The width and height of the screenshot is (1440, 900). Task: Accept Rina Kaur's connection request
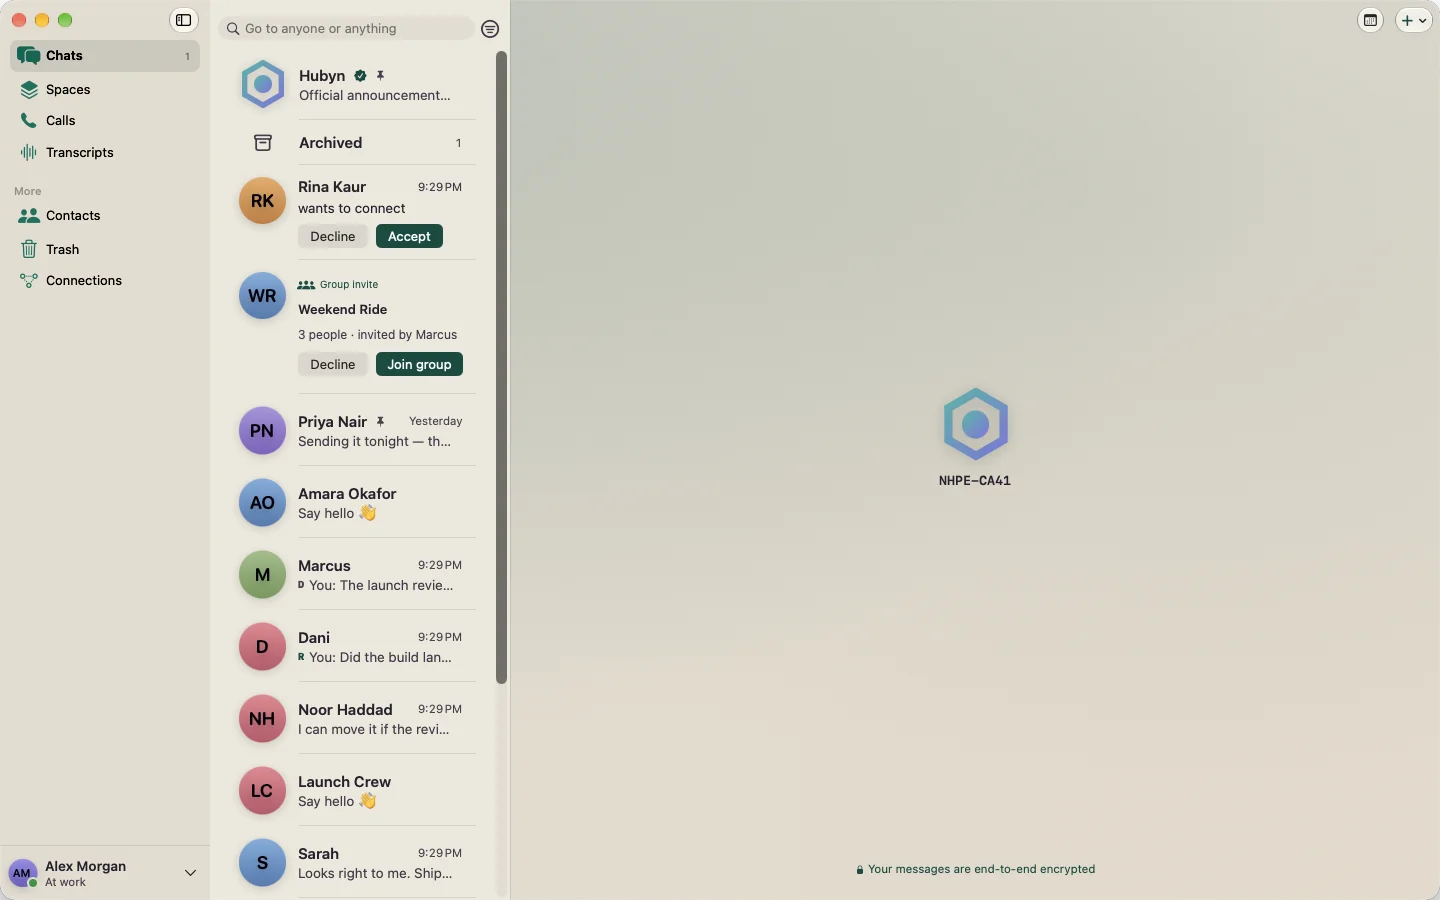click(409, 237)
